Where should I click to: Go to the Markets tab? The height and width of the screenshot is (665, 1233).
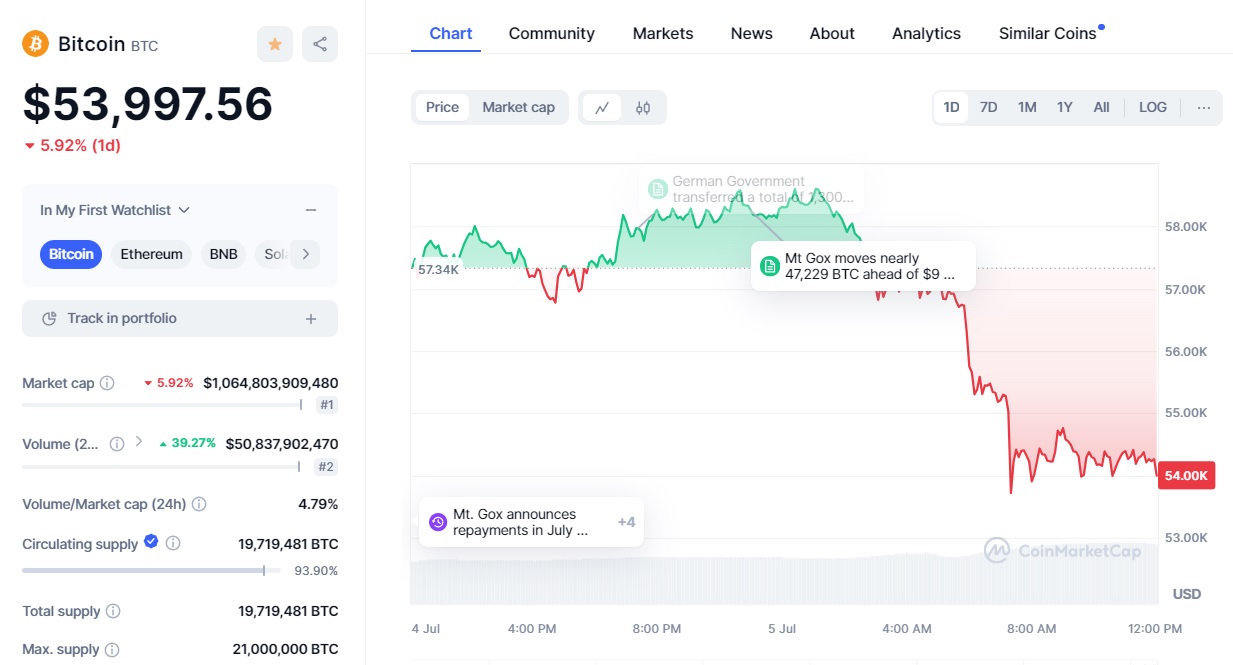click(x=663, y=34)
